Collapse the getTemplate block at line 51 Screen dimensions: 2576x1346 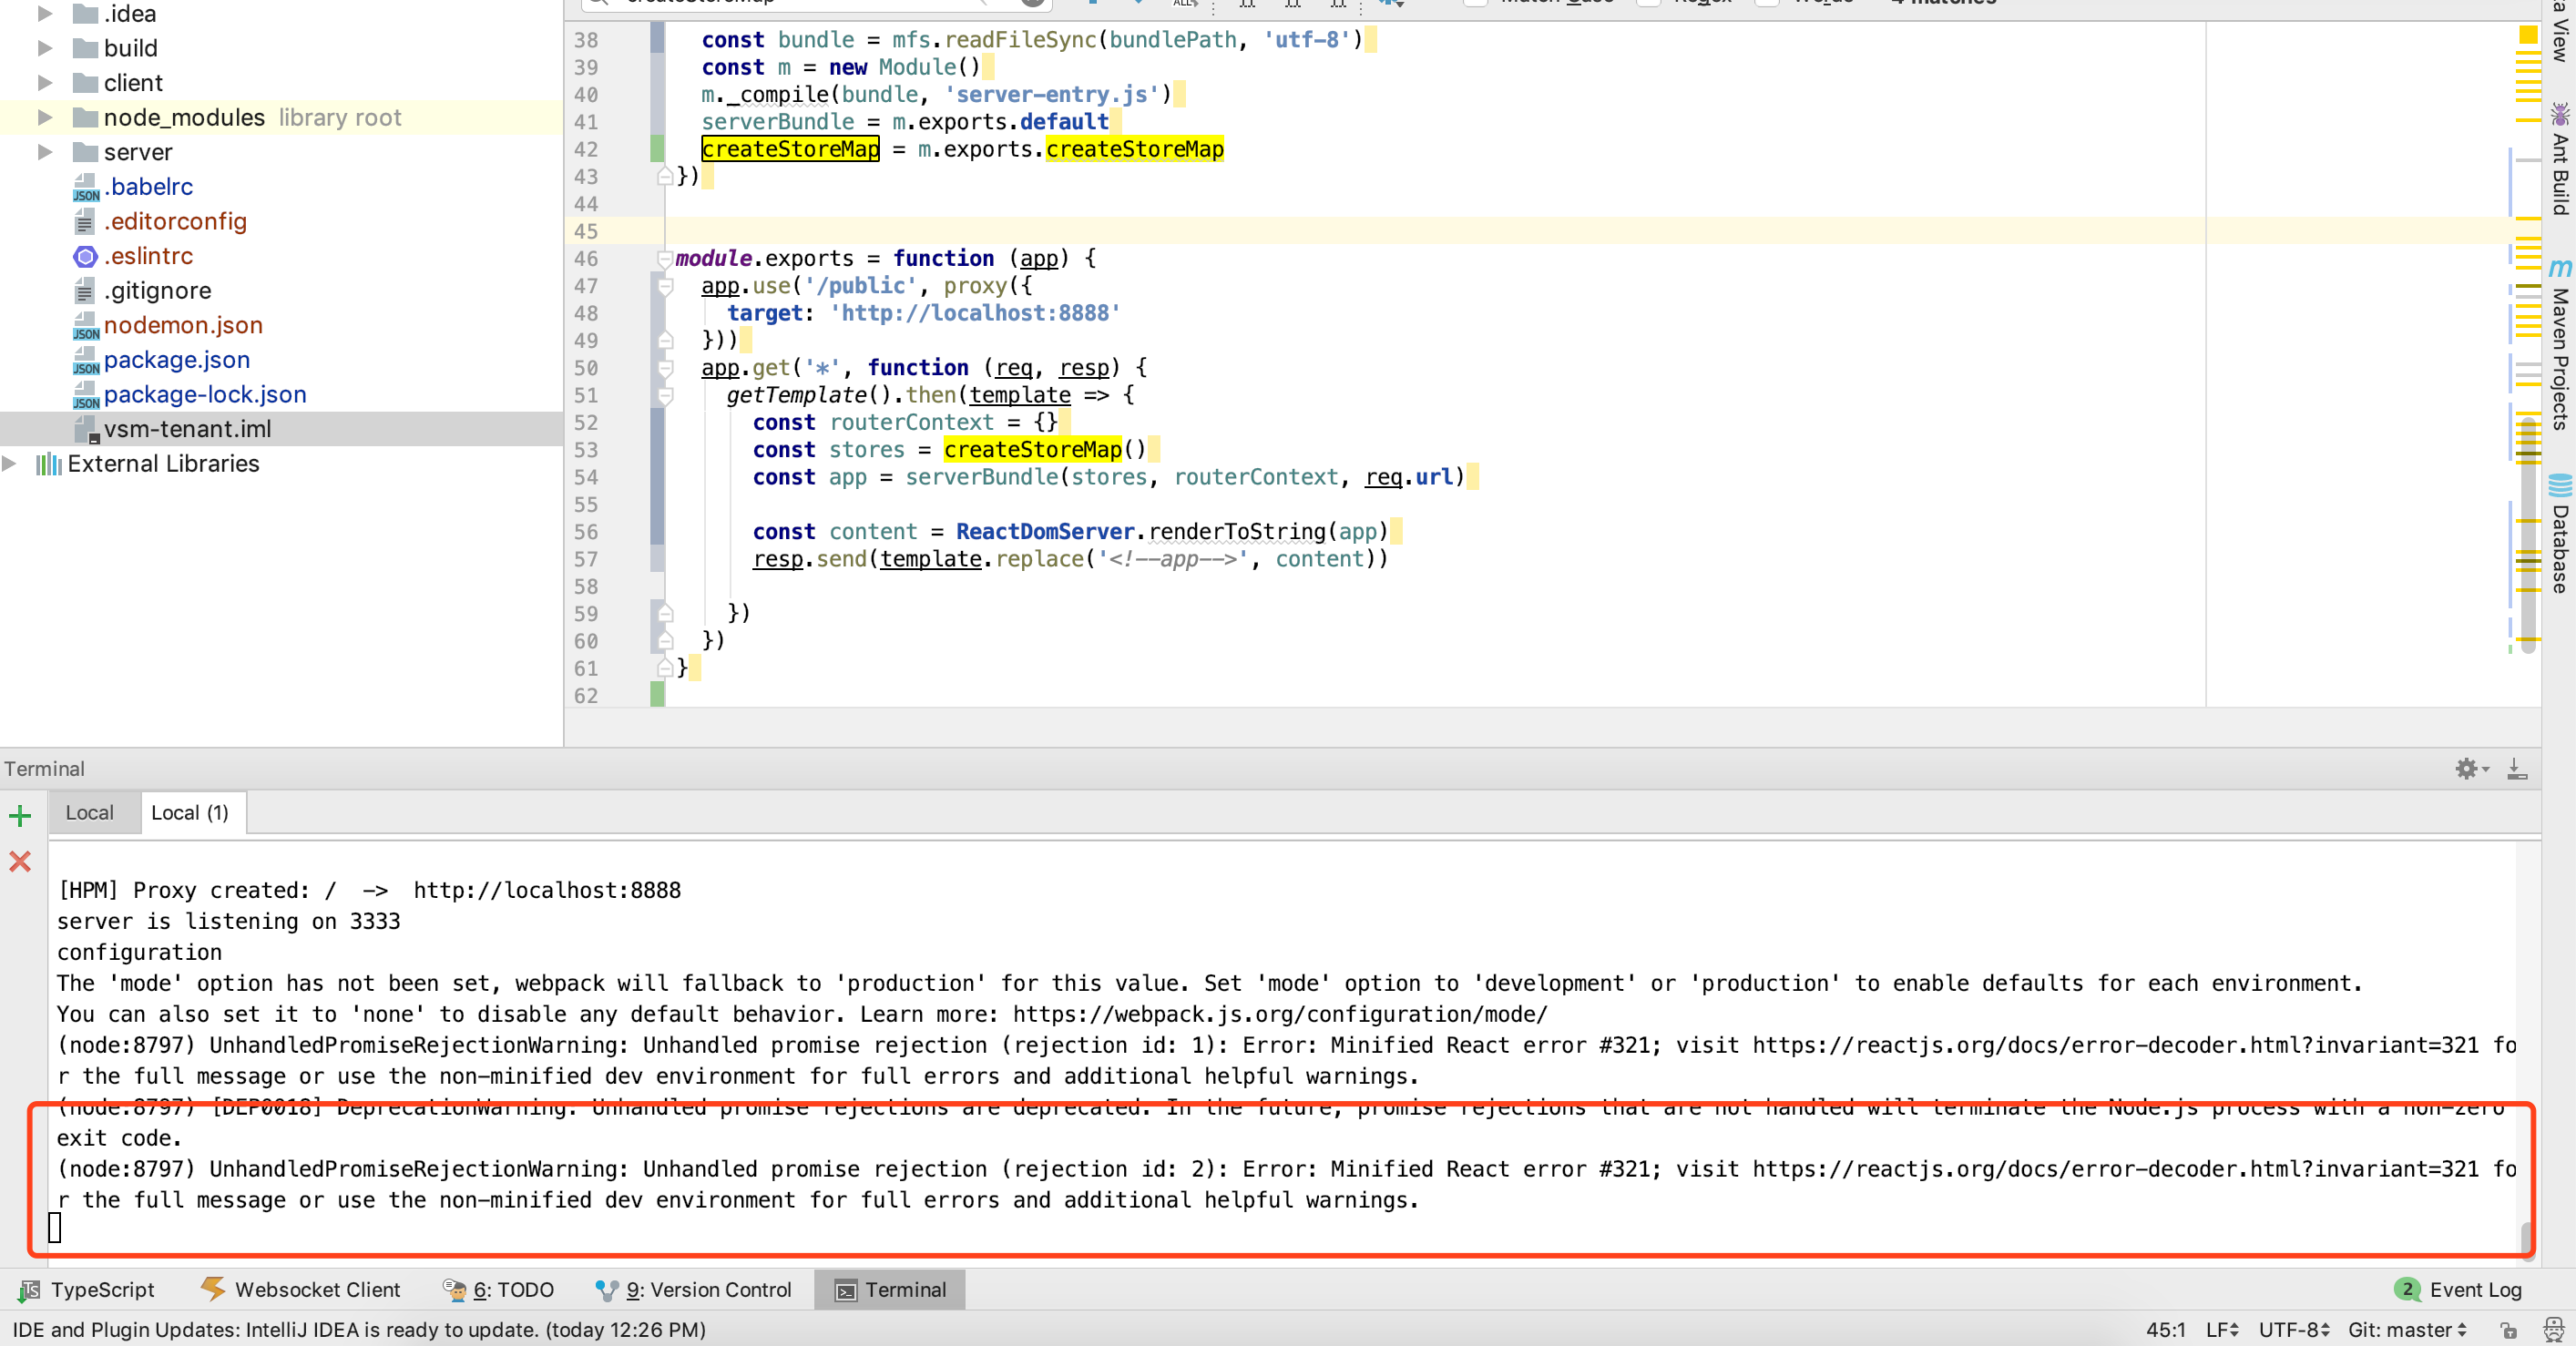coord(665,395)
